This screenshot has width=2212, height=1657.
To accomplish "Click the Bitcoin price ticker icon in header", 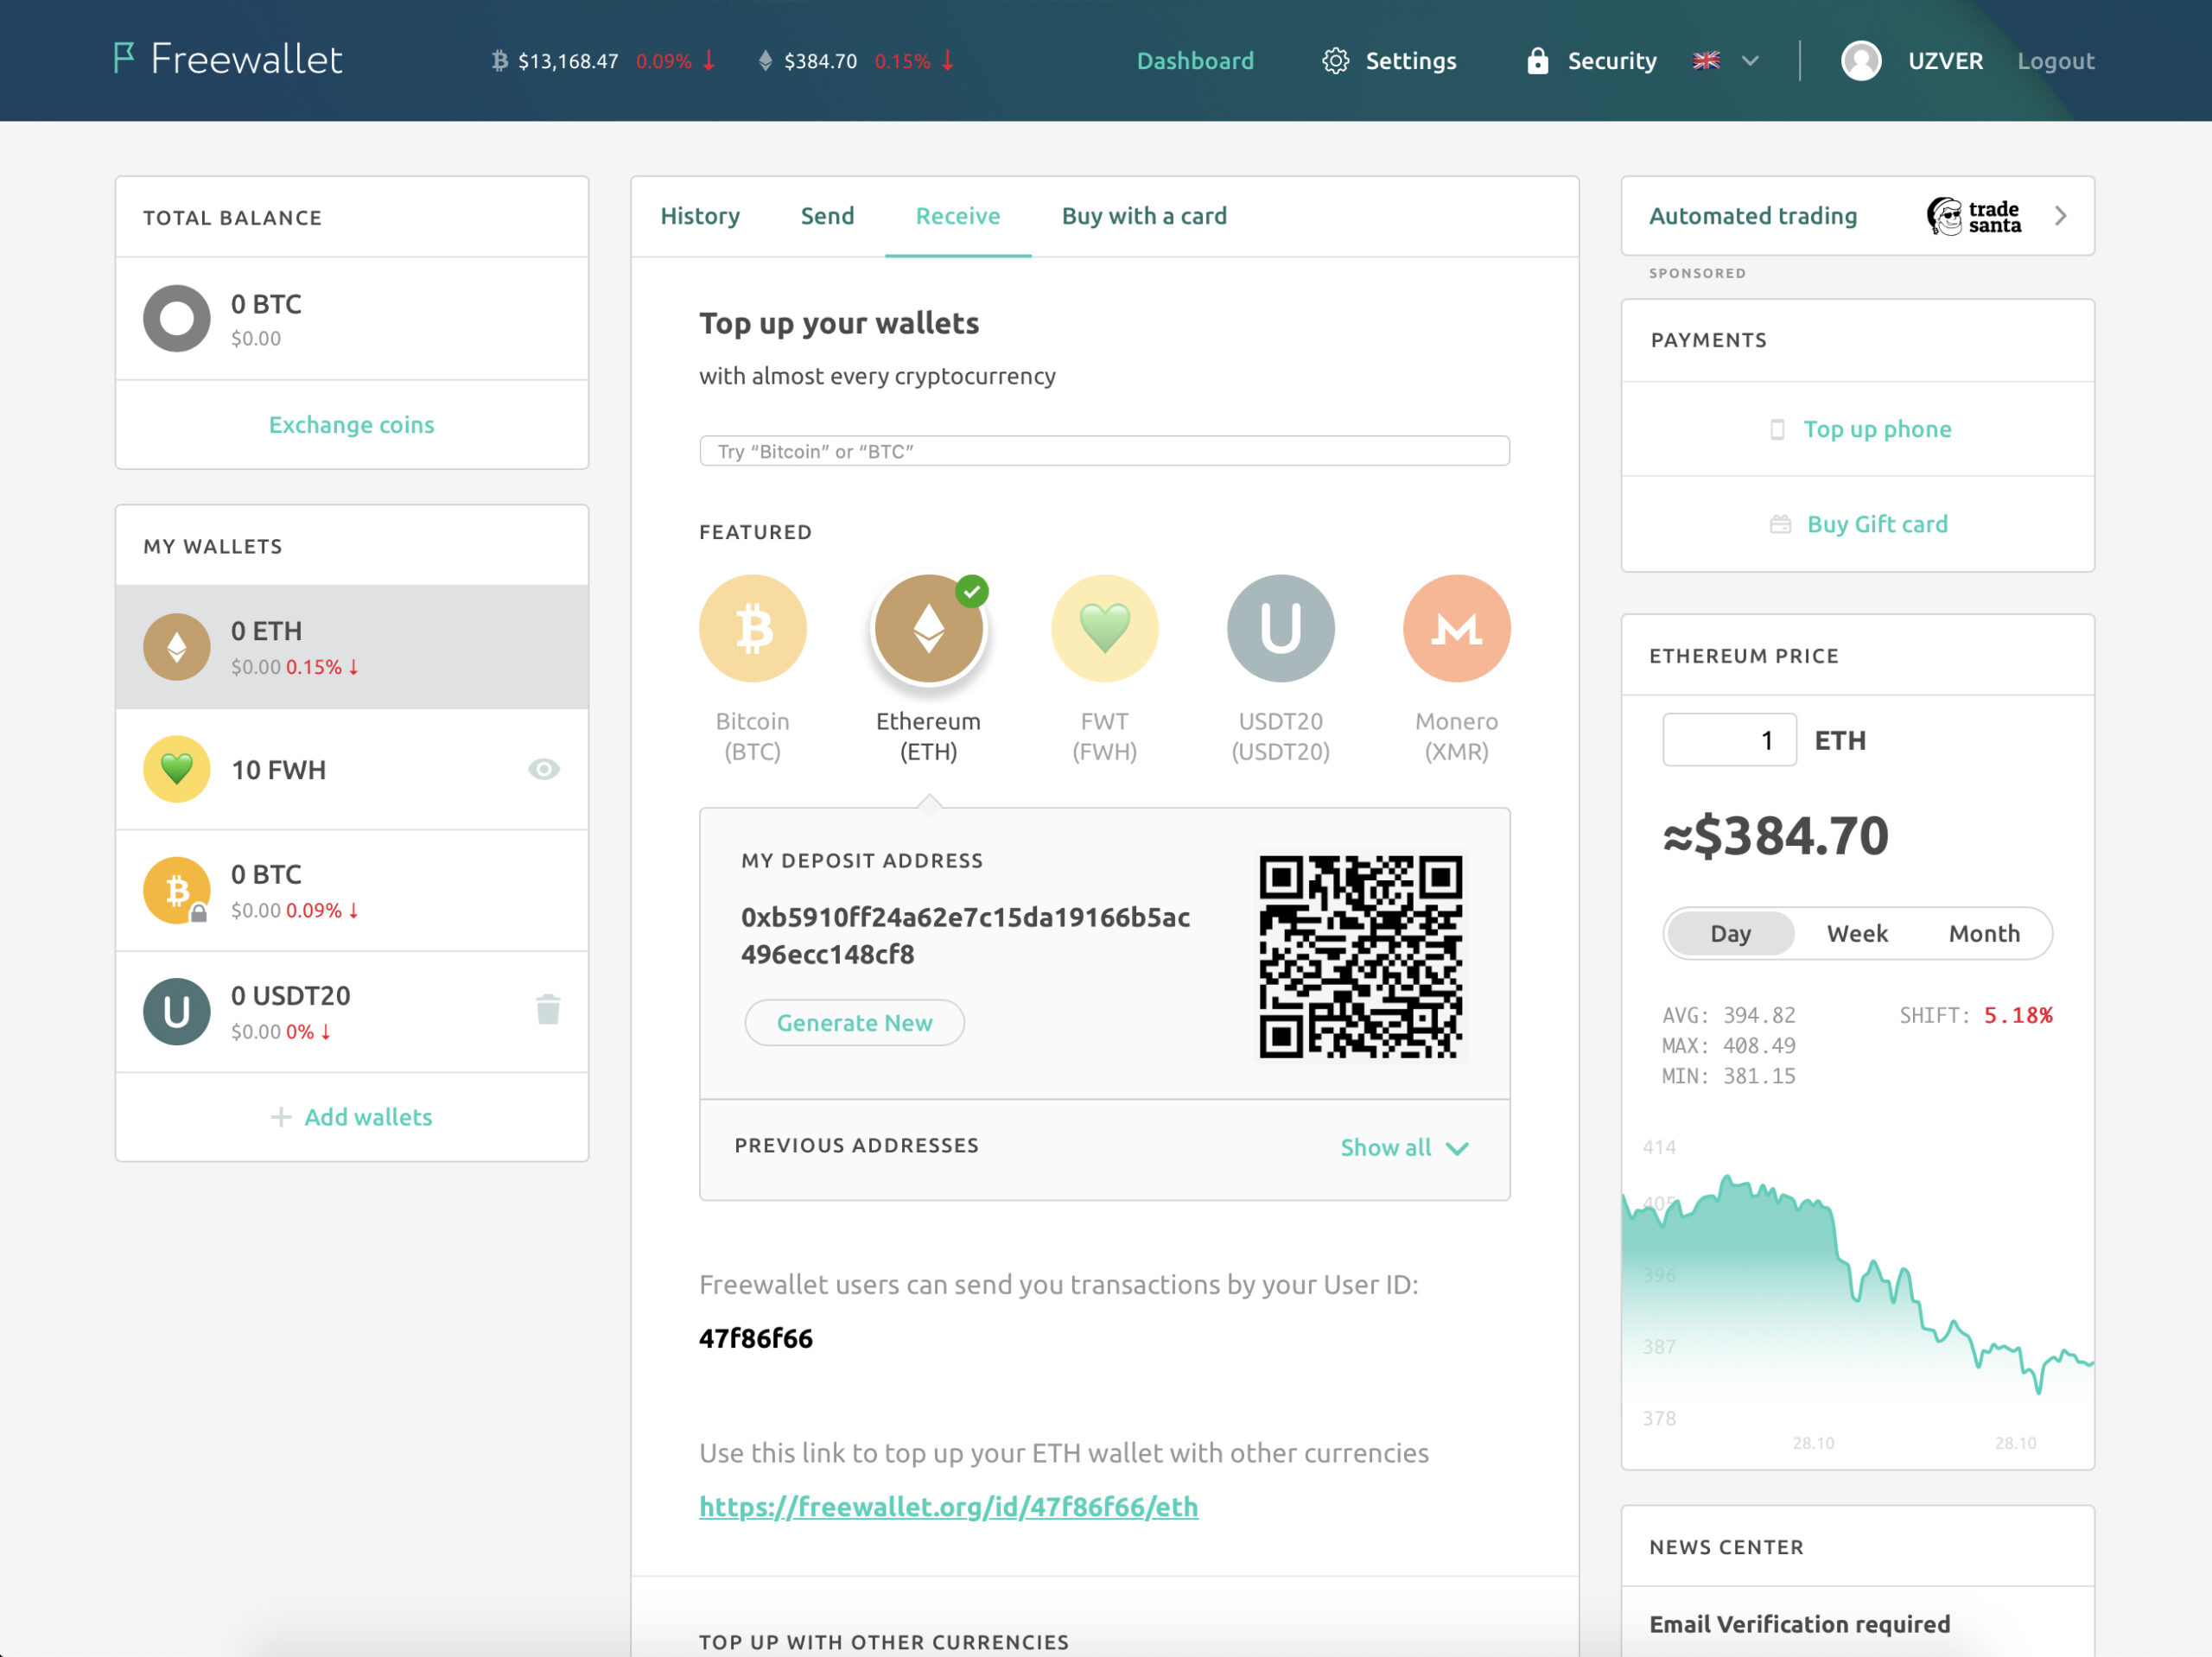I will (500, 61).
